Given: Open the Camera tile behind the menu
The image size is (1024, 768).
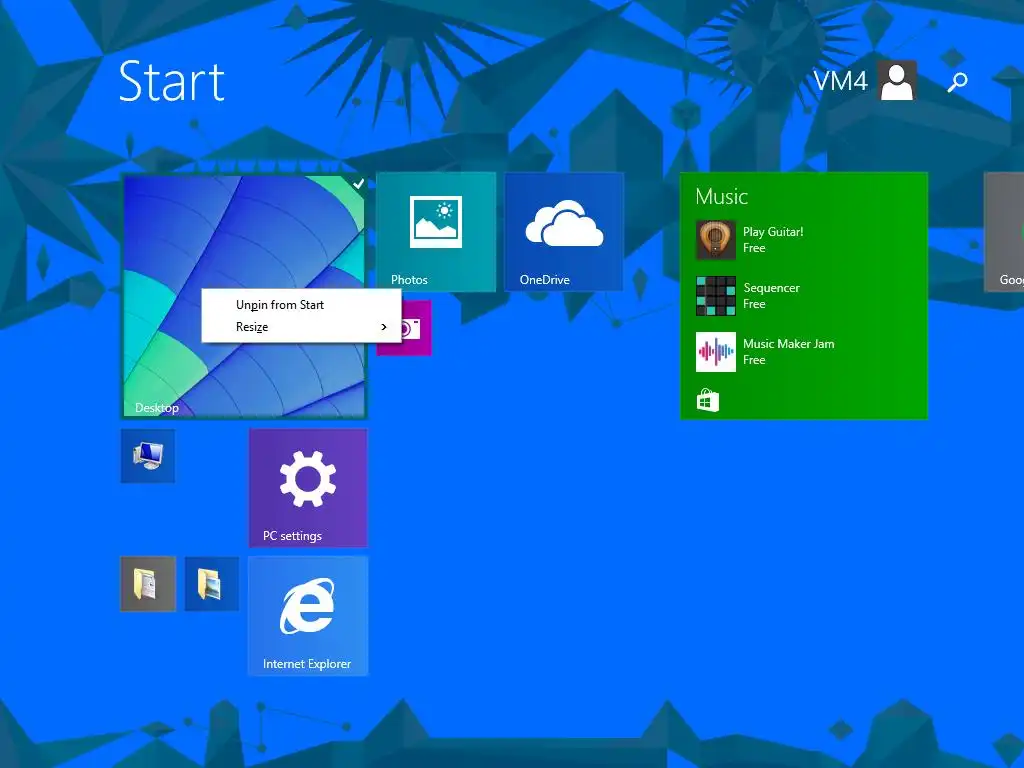Looking at the screenshot, I should 416,328.
